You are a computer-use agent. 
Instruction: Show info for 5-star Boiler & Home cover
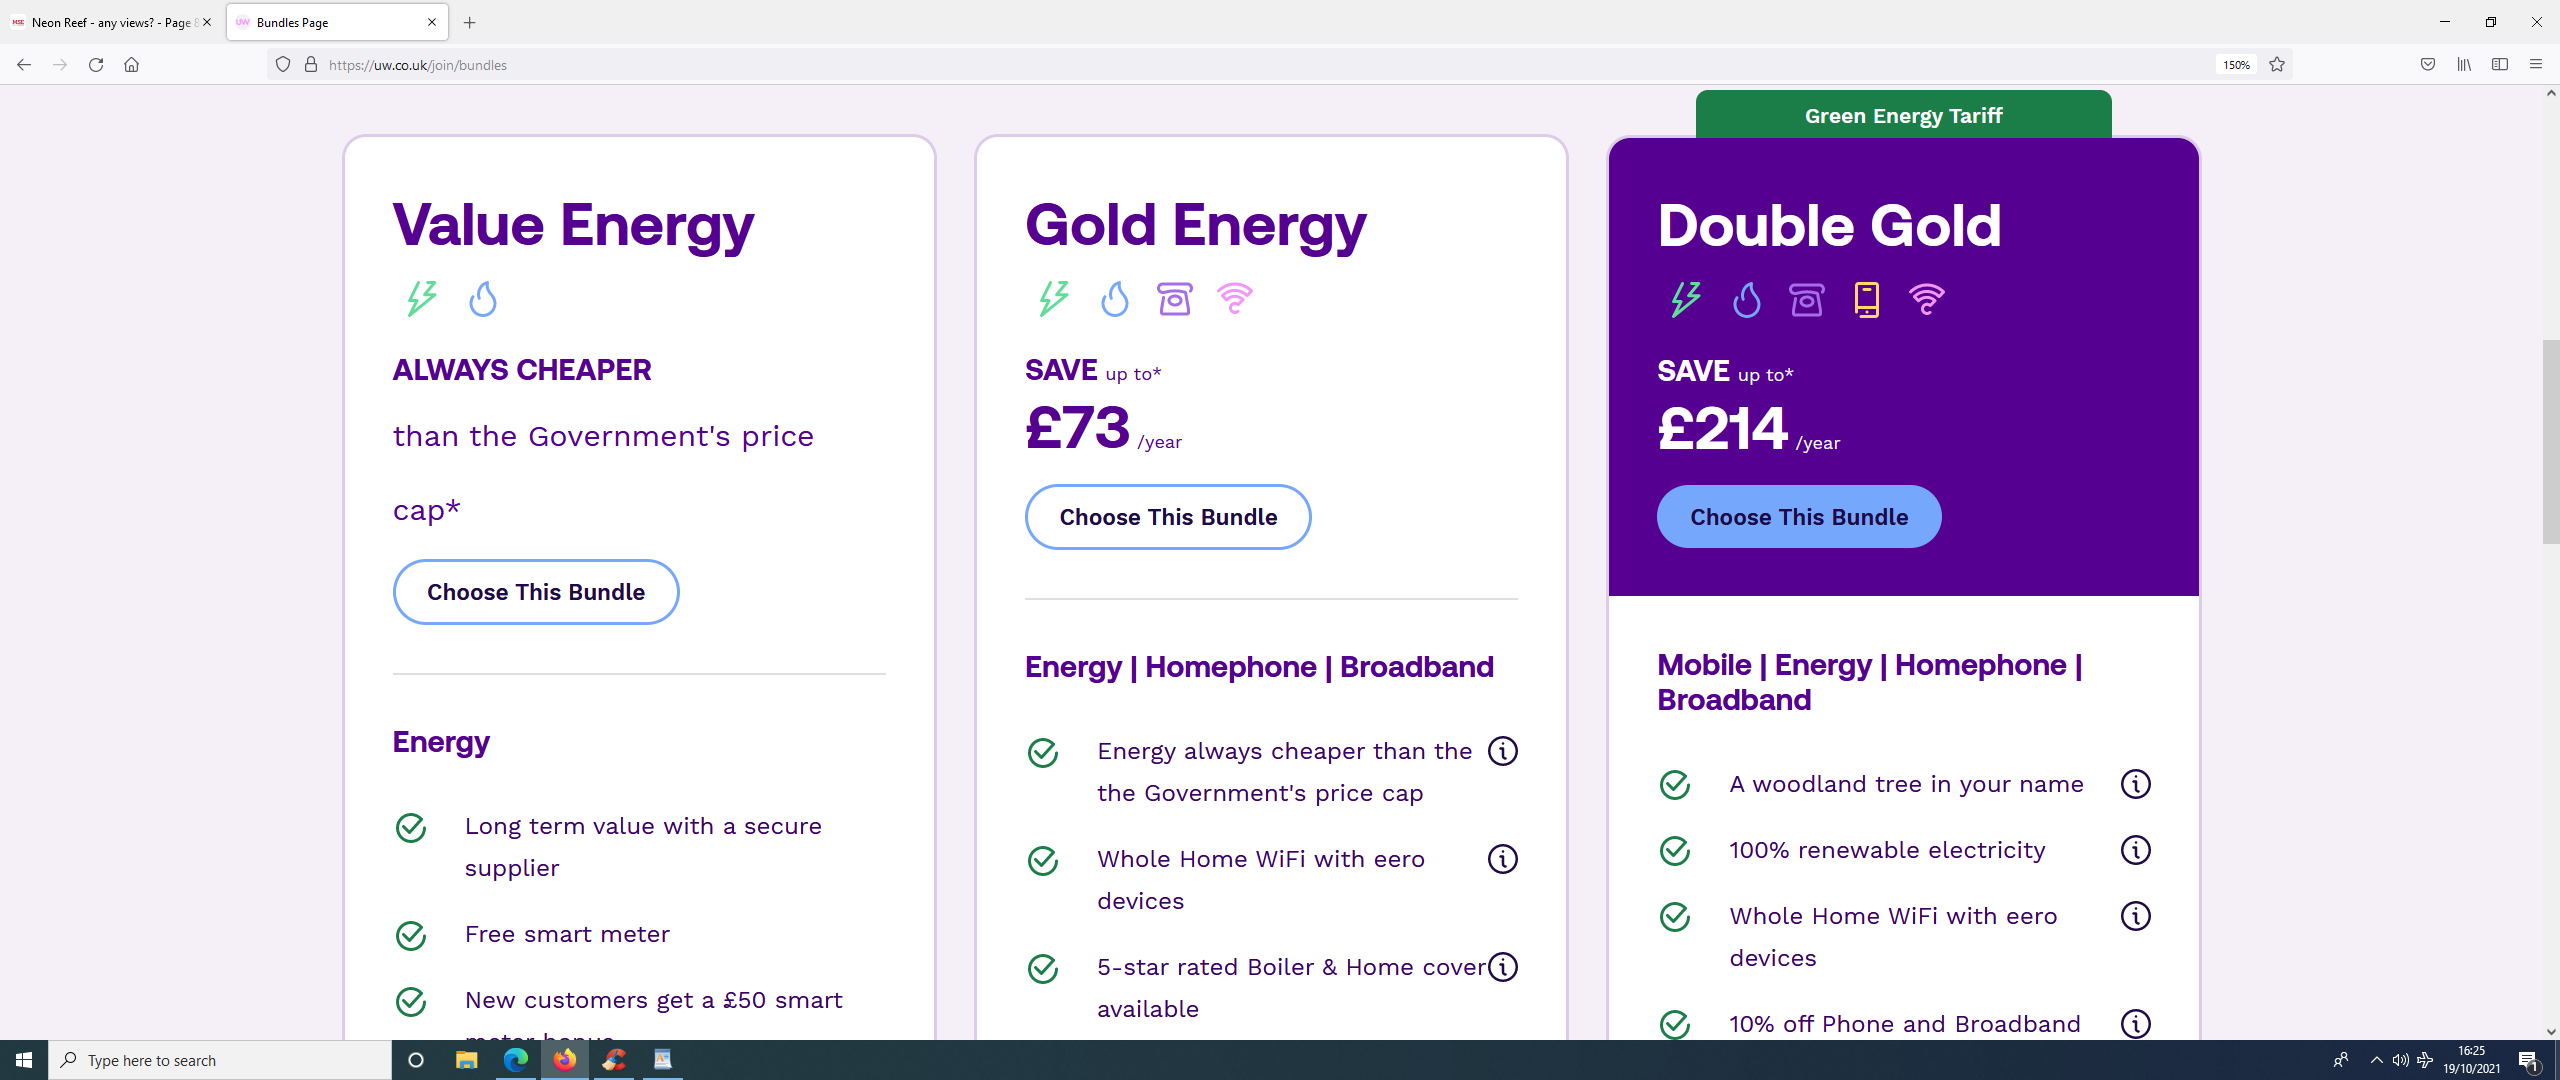click(1502, 967)
